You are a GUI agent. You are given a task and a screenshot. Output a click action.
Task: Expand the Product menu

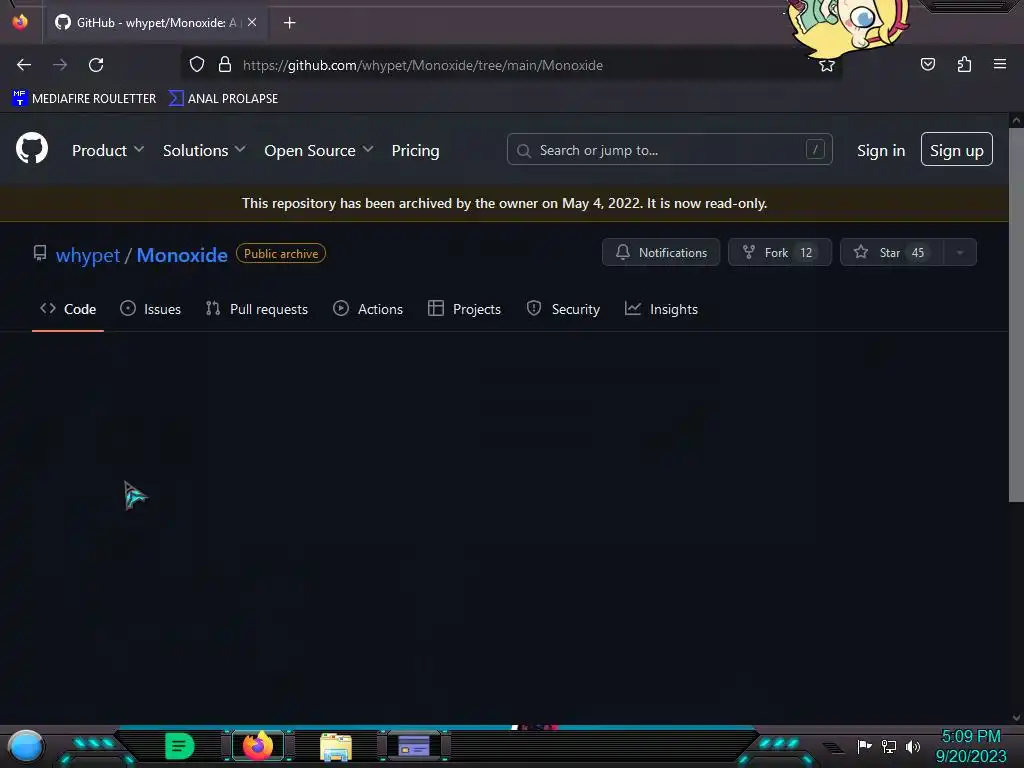(x=108, y=150)
